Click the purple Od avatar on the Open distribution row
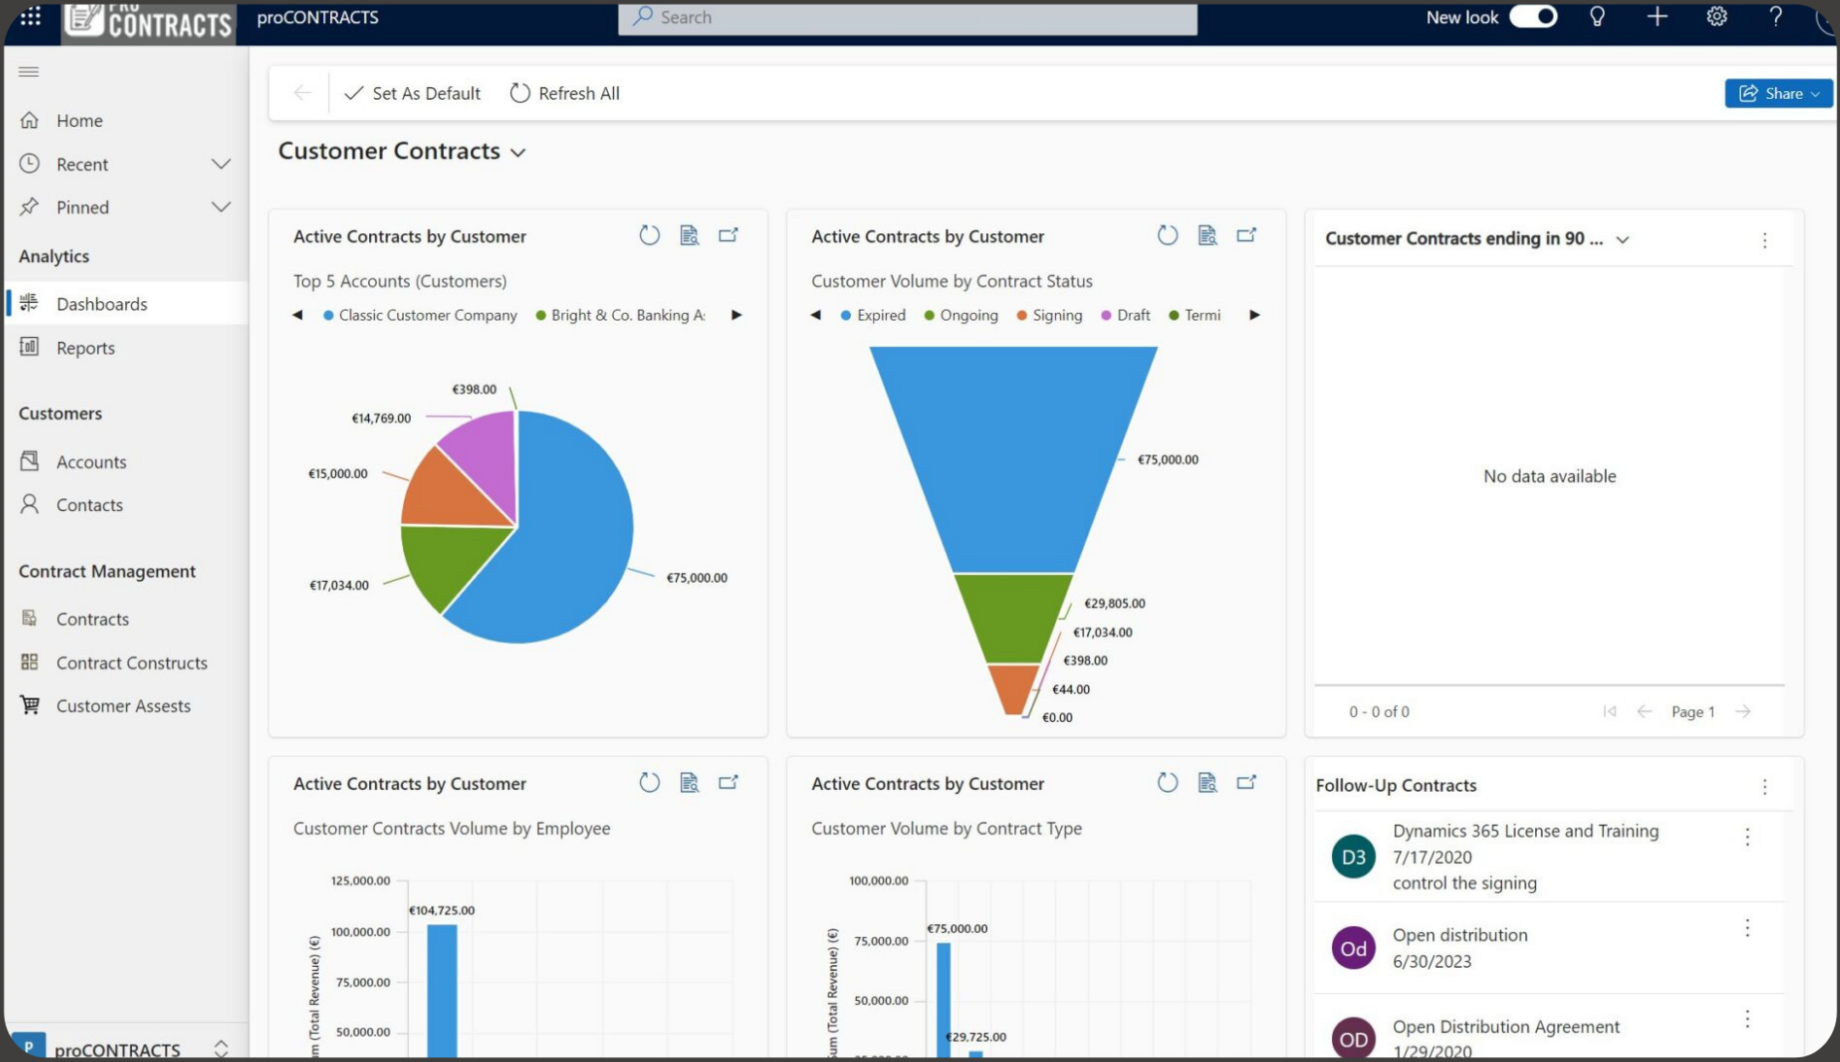Image resolution: width=1840 pixels, height=1062 pixels. click(x=1353, y=948)
